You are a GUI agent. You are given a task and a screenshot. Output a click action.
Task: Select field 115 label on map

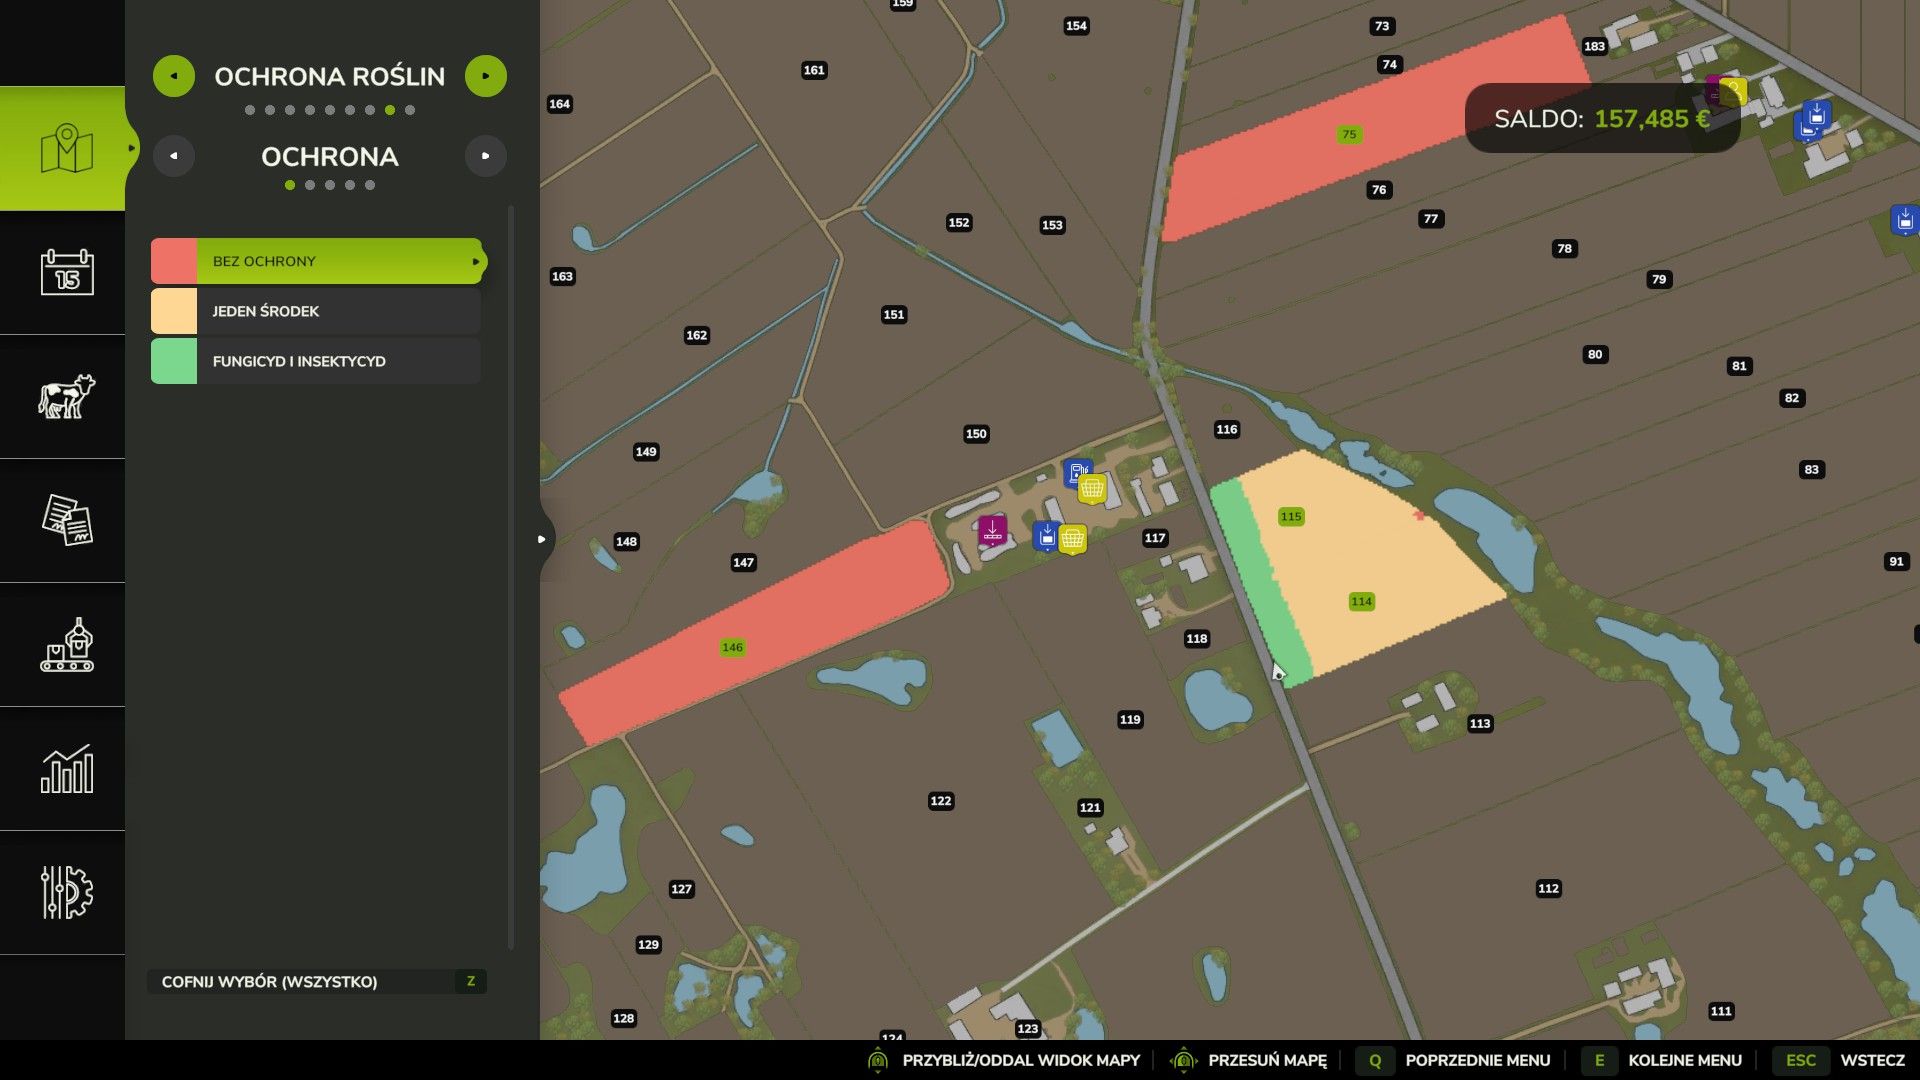(1291, 517)
